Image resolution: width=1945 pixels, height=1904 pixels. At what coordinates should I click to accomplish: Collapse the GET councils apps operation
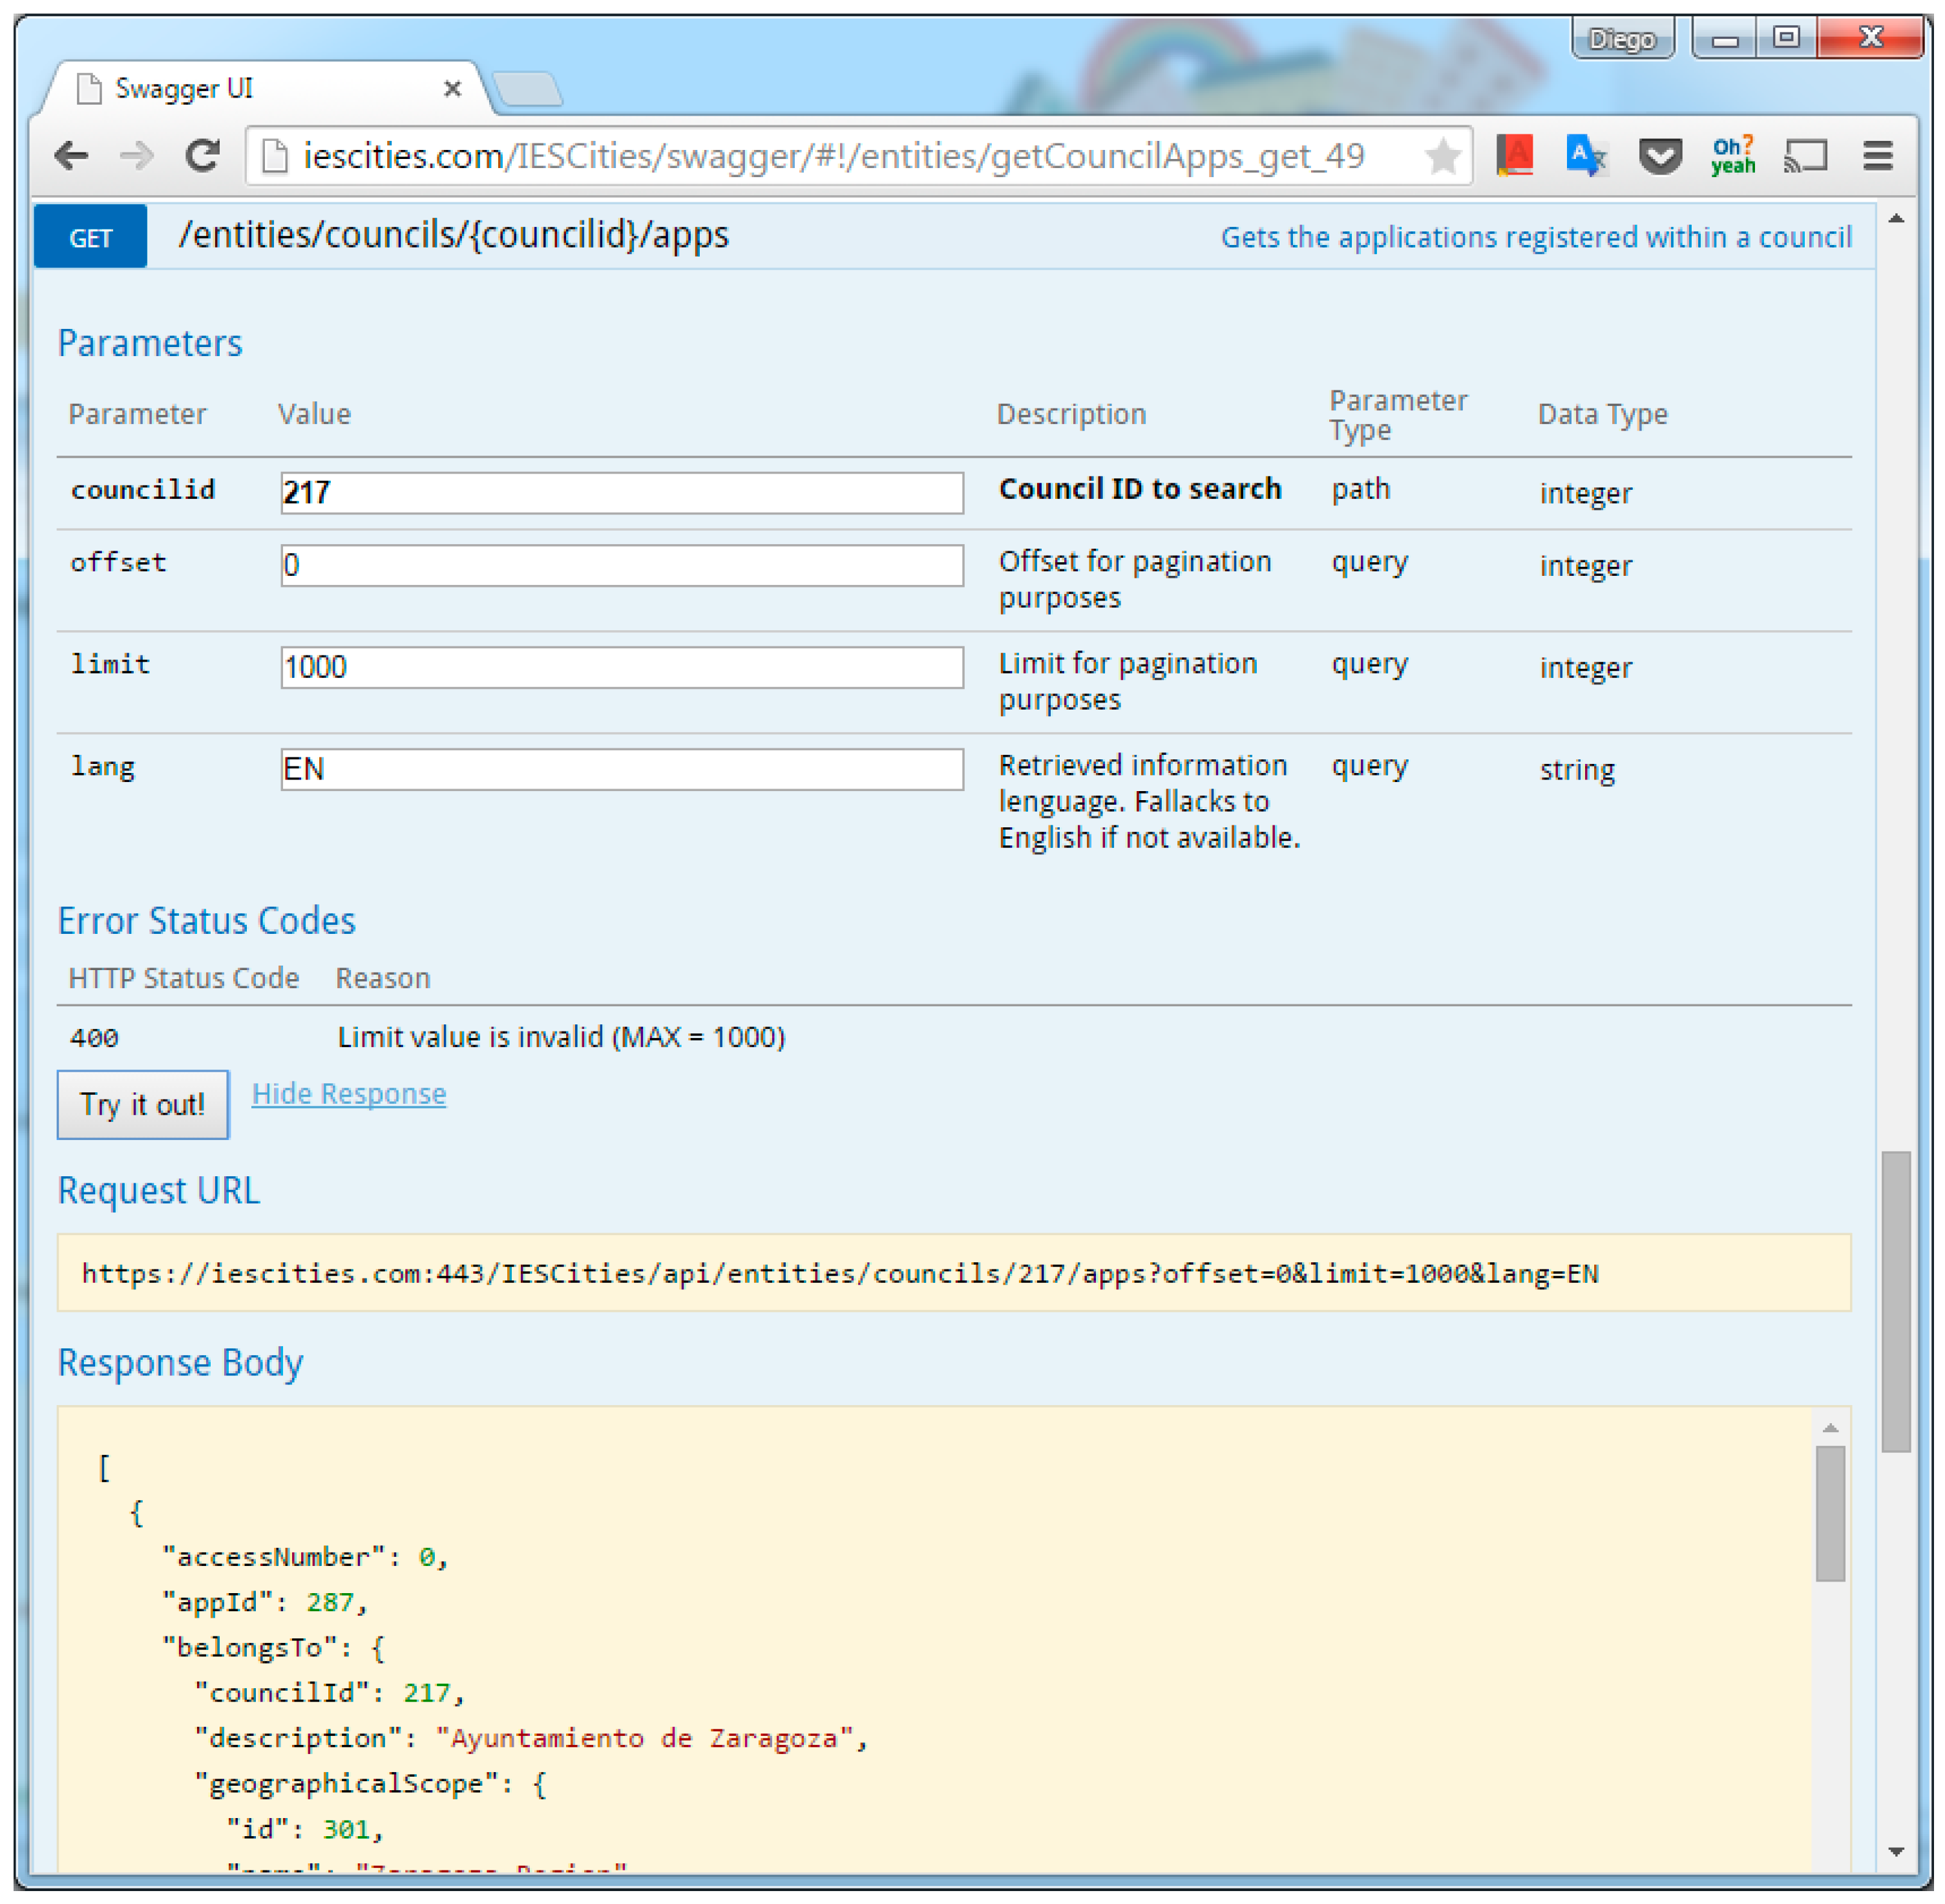453,235
